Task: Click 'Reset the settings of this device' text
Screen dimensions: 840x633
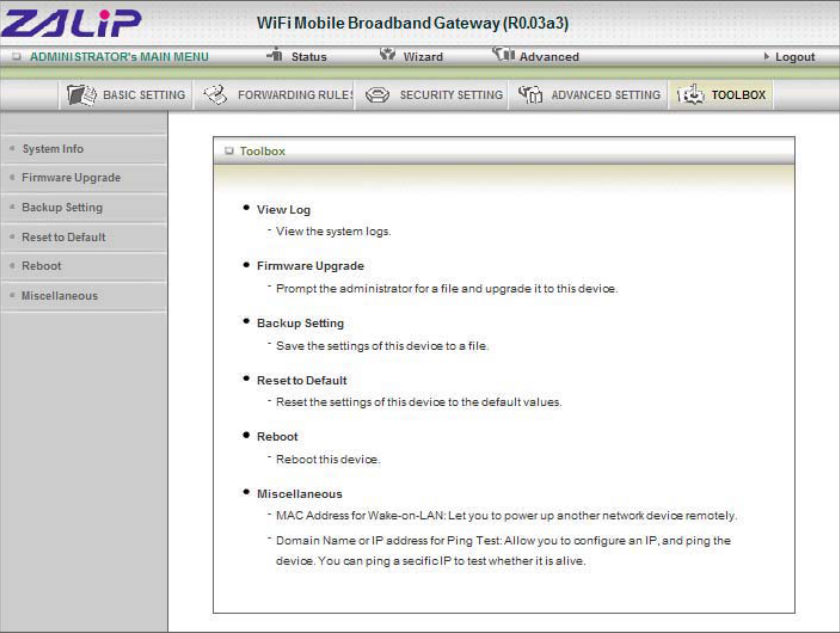Action: click(418, 402)
